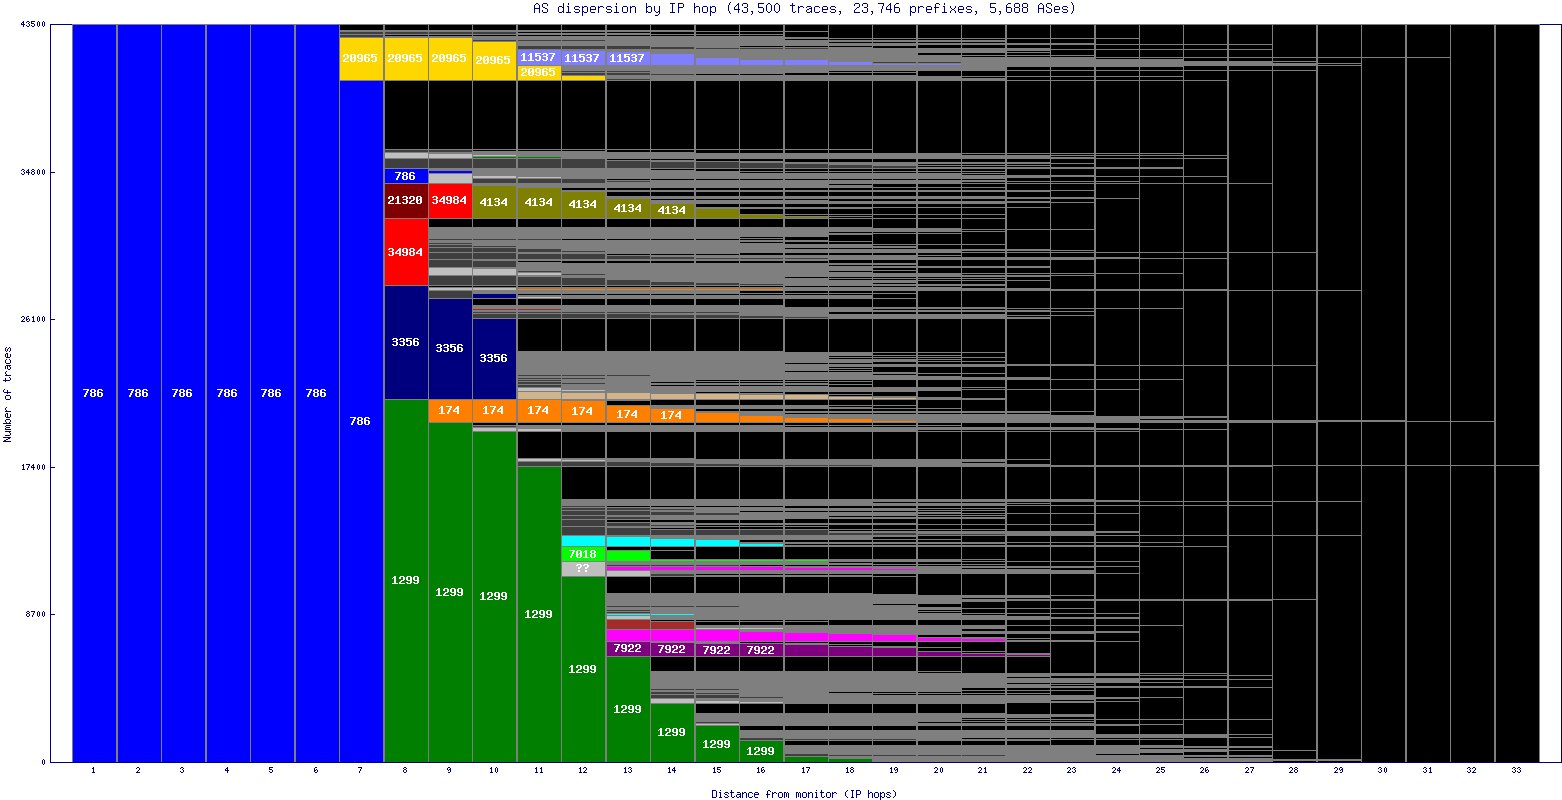The width and height of the screenshot is (1562, 800).
Task: Select the green 1299 block at hop 14
Action: coord(672,732)
